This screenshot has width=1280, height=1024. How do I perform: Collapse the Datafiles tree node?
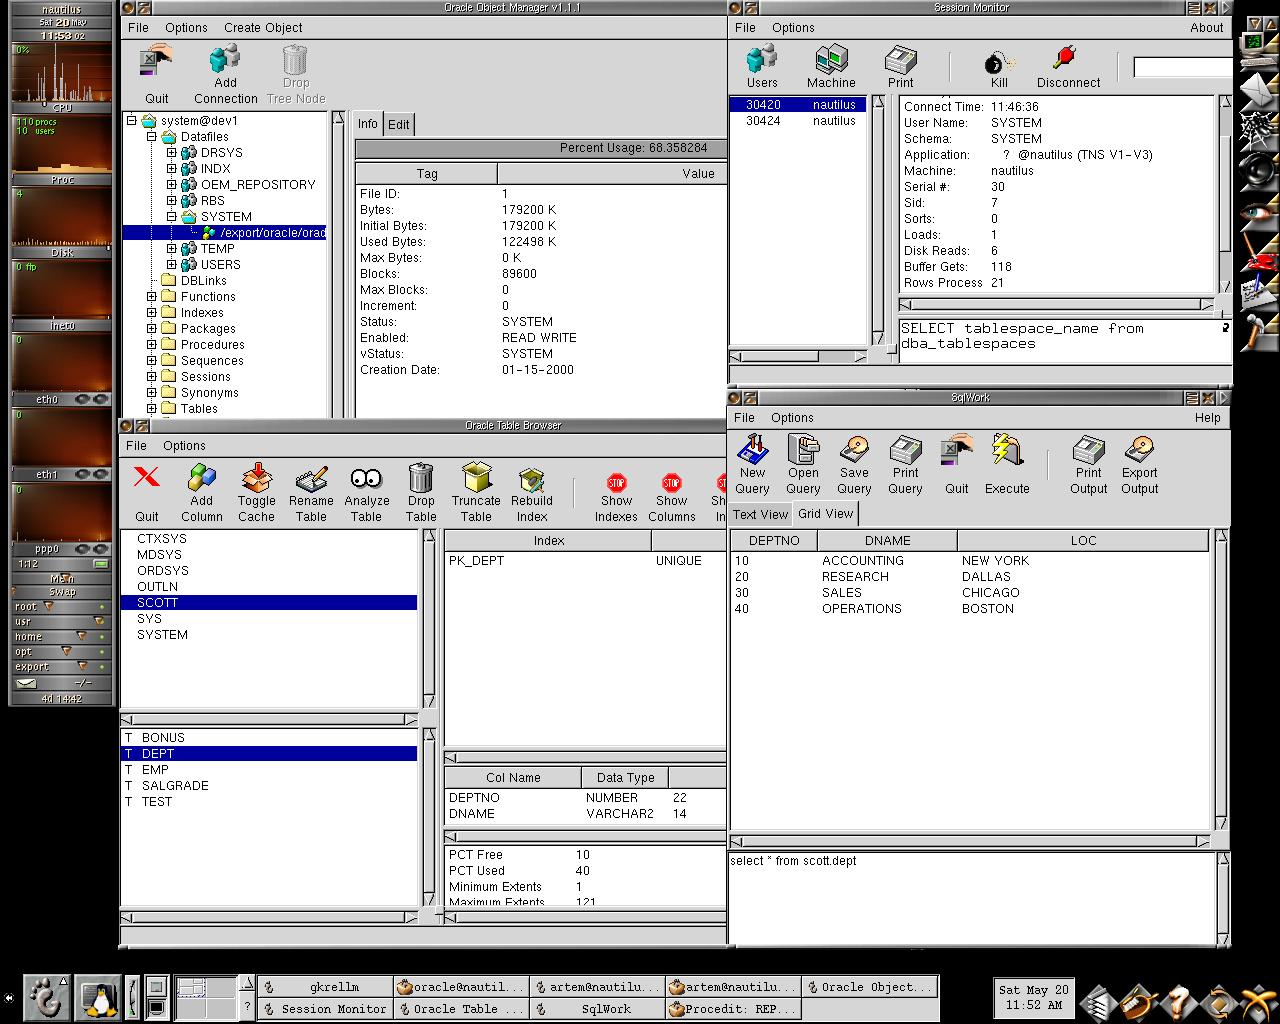[x=151, y=137]
